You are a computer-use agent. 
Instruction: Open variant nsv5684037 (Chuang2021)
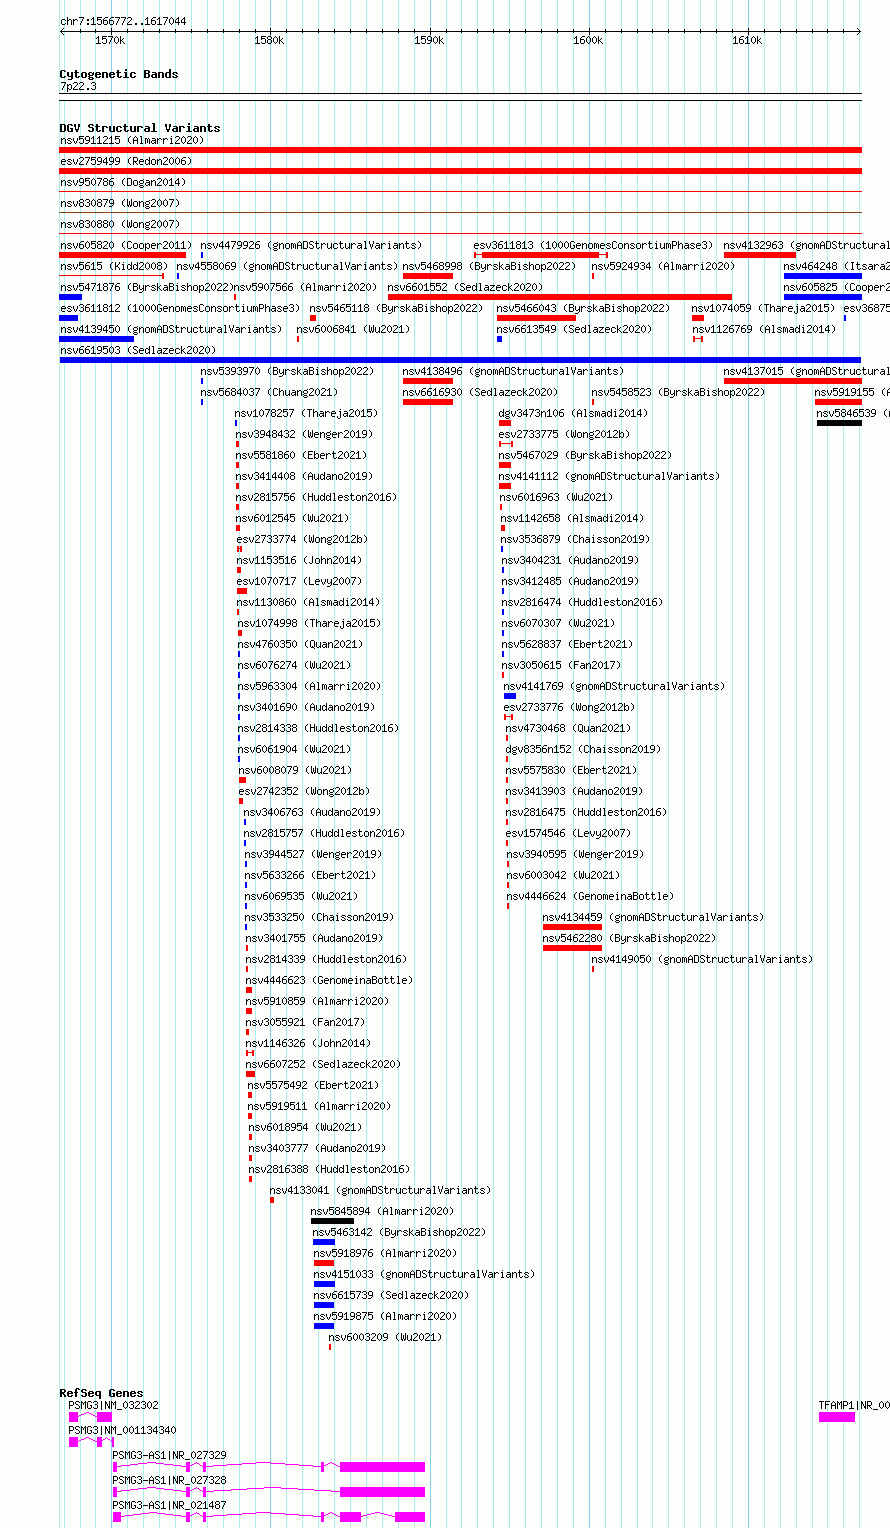pyautogui.click(x=269, y=392)
